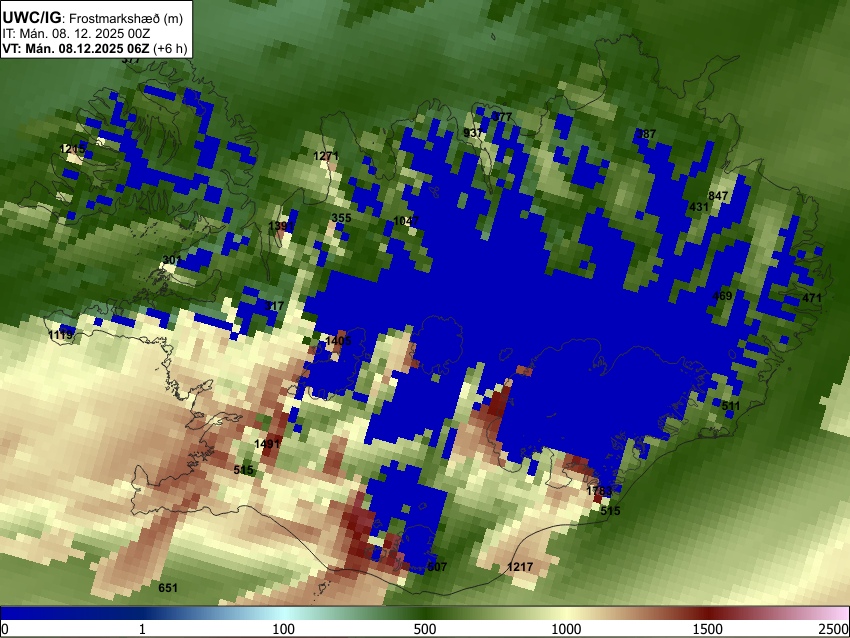
Task: Click the 507 map value
Action: coord(437,566)
